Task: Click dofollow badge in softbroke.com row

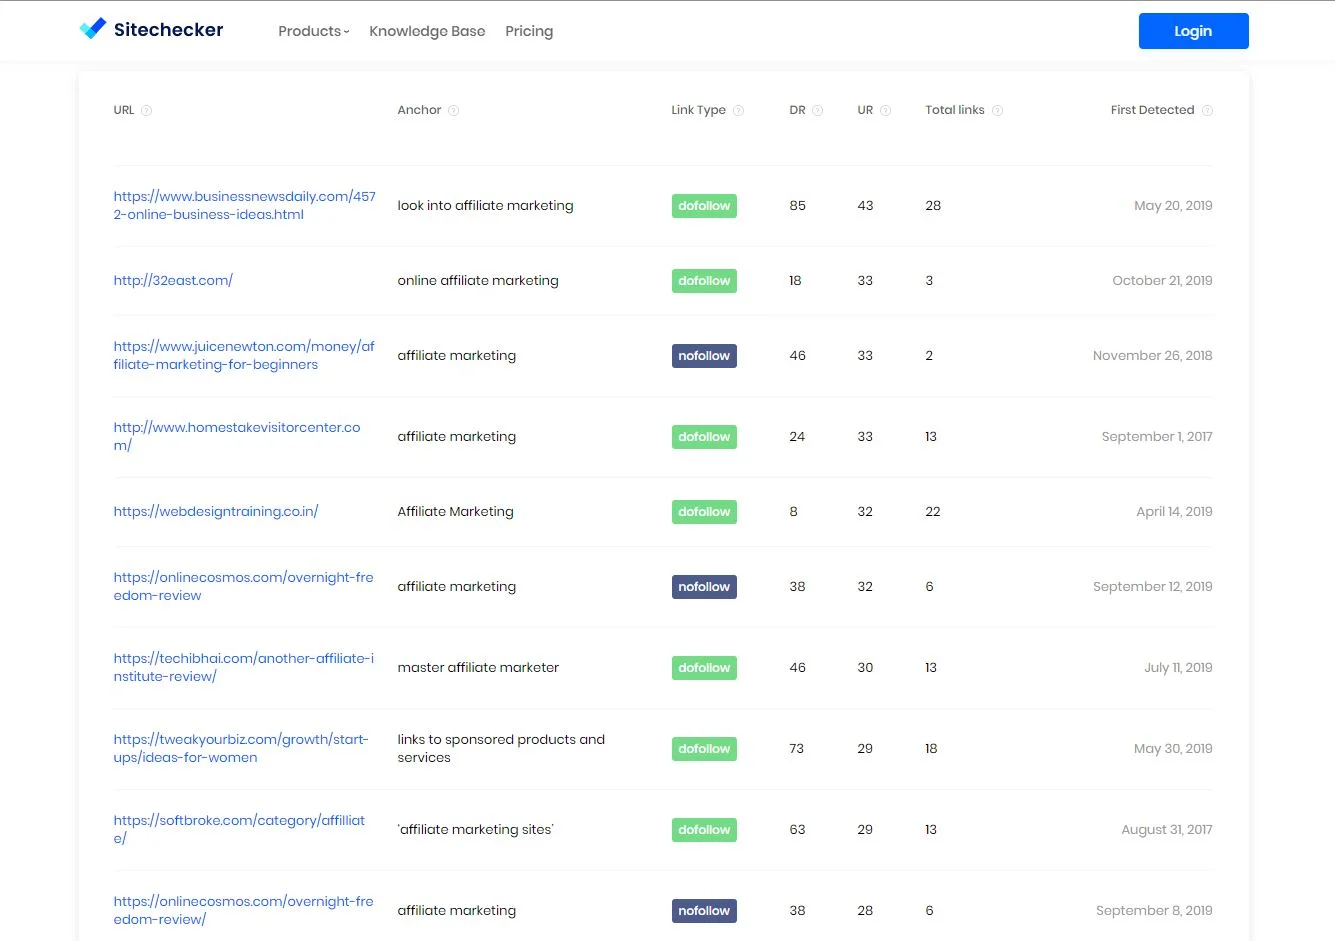Action: tap(704, 830)
